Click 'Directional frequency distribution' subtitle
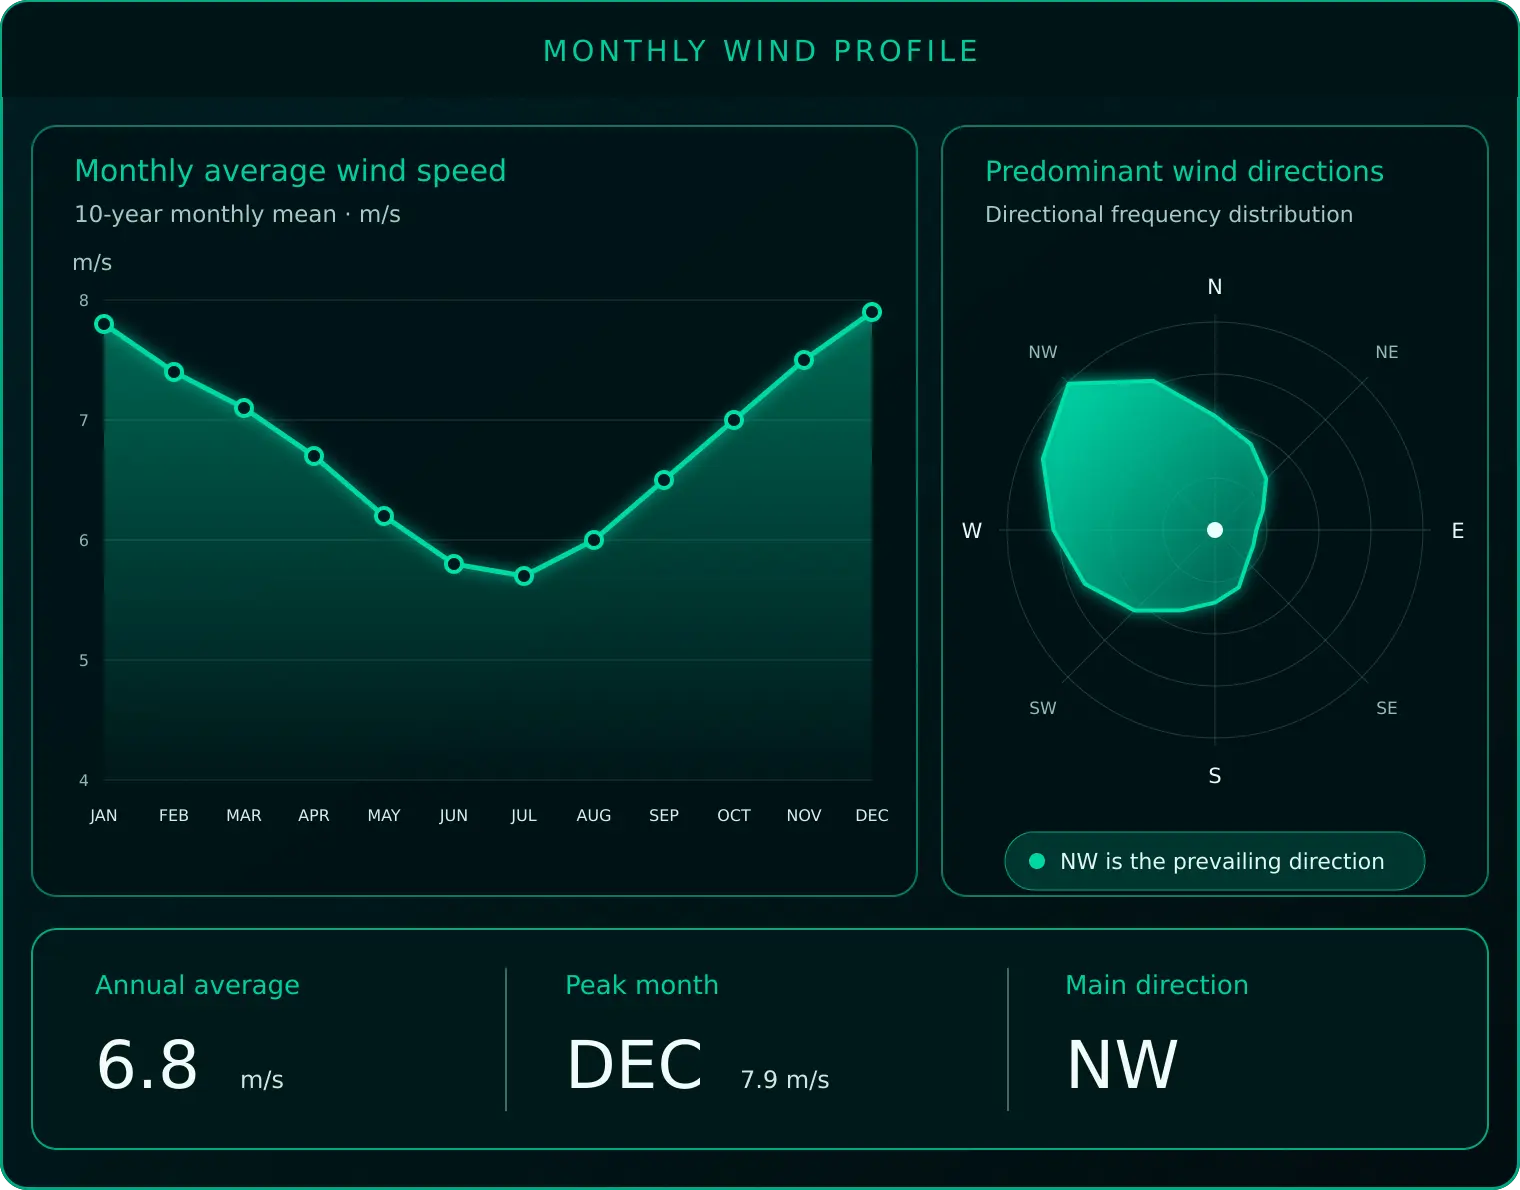1520x1190 pixels. click(1169, 214)
